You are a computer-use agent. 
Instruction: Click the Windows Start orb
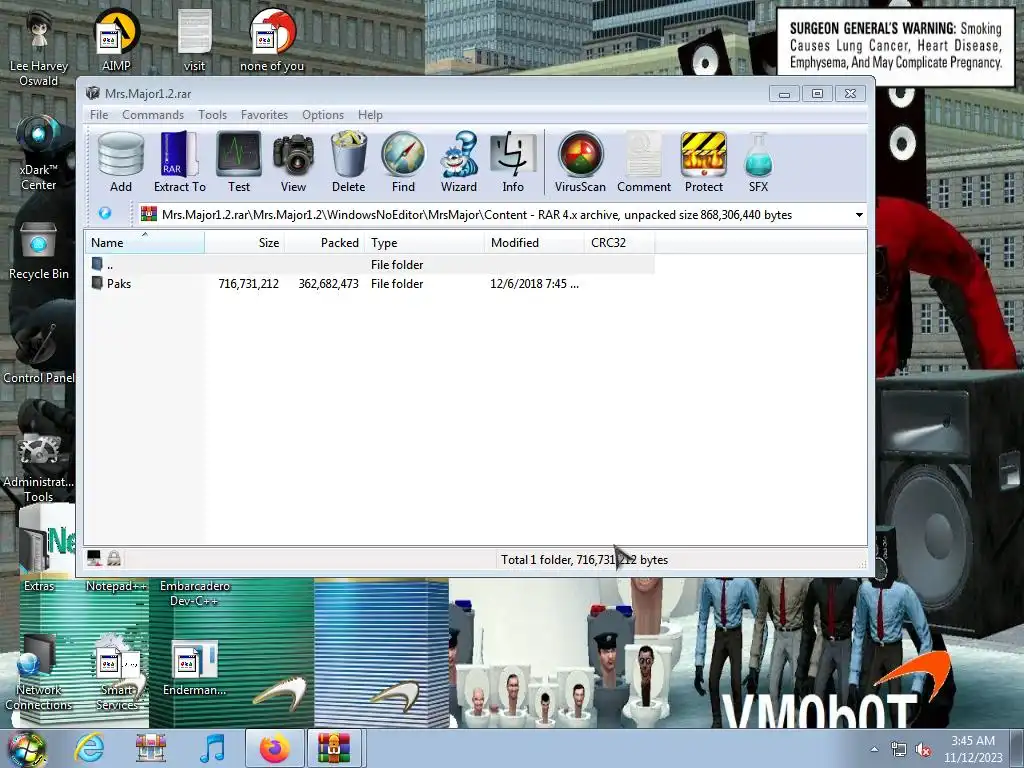point(26,748)
